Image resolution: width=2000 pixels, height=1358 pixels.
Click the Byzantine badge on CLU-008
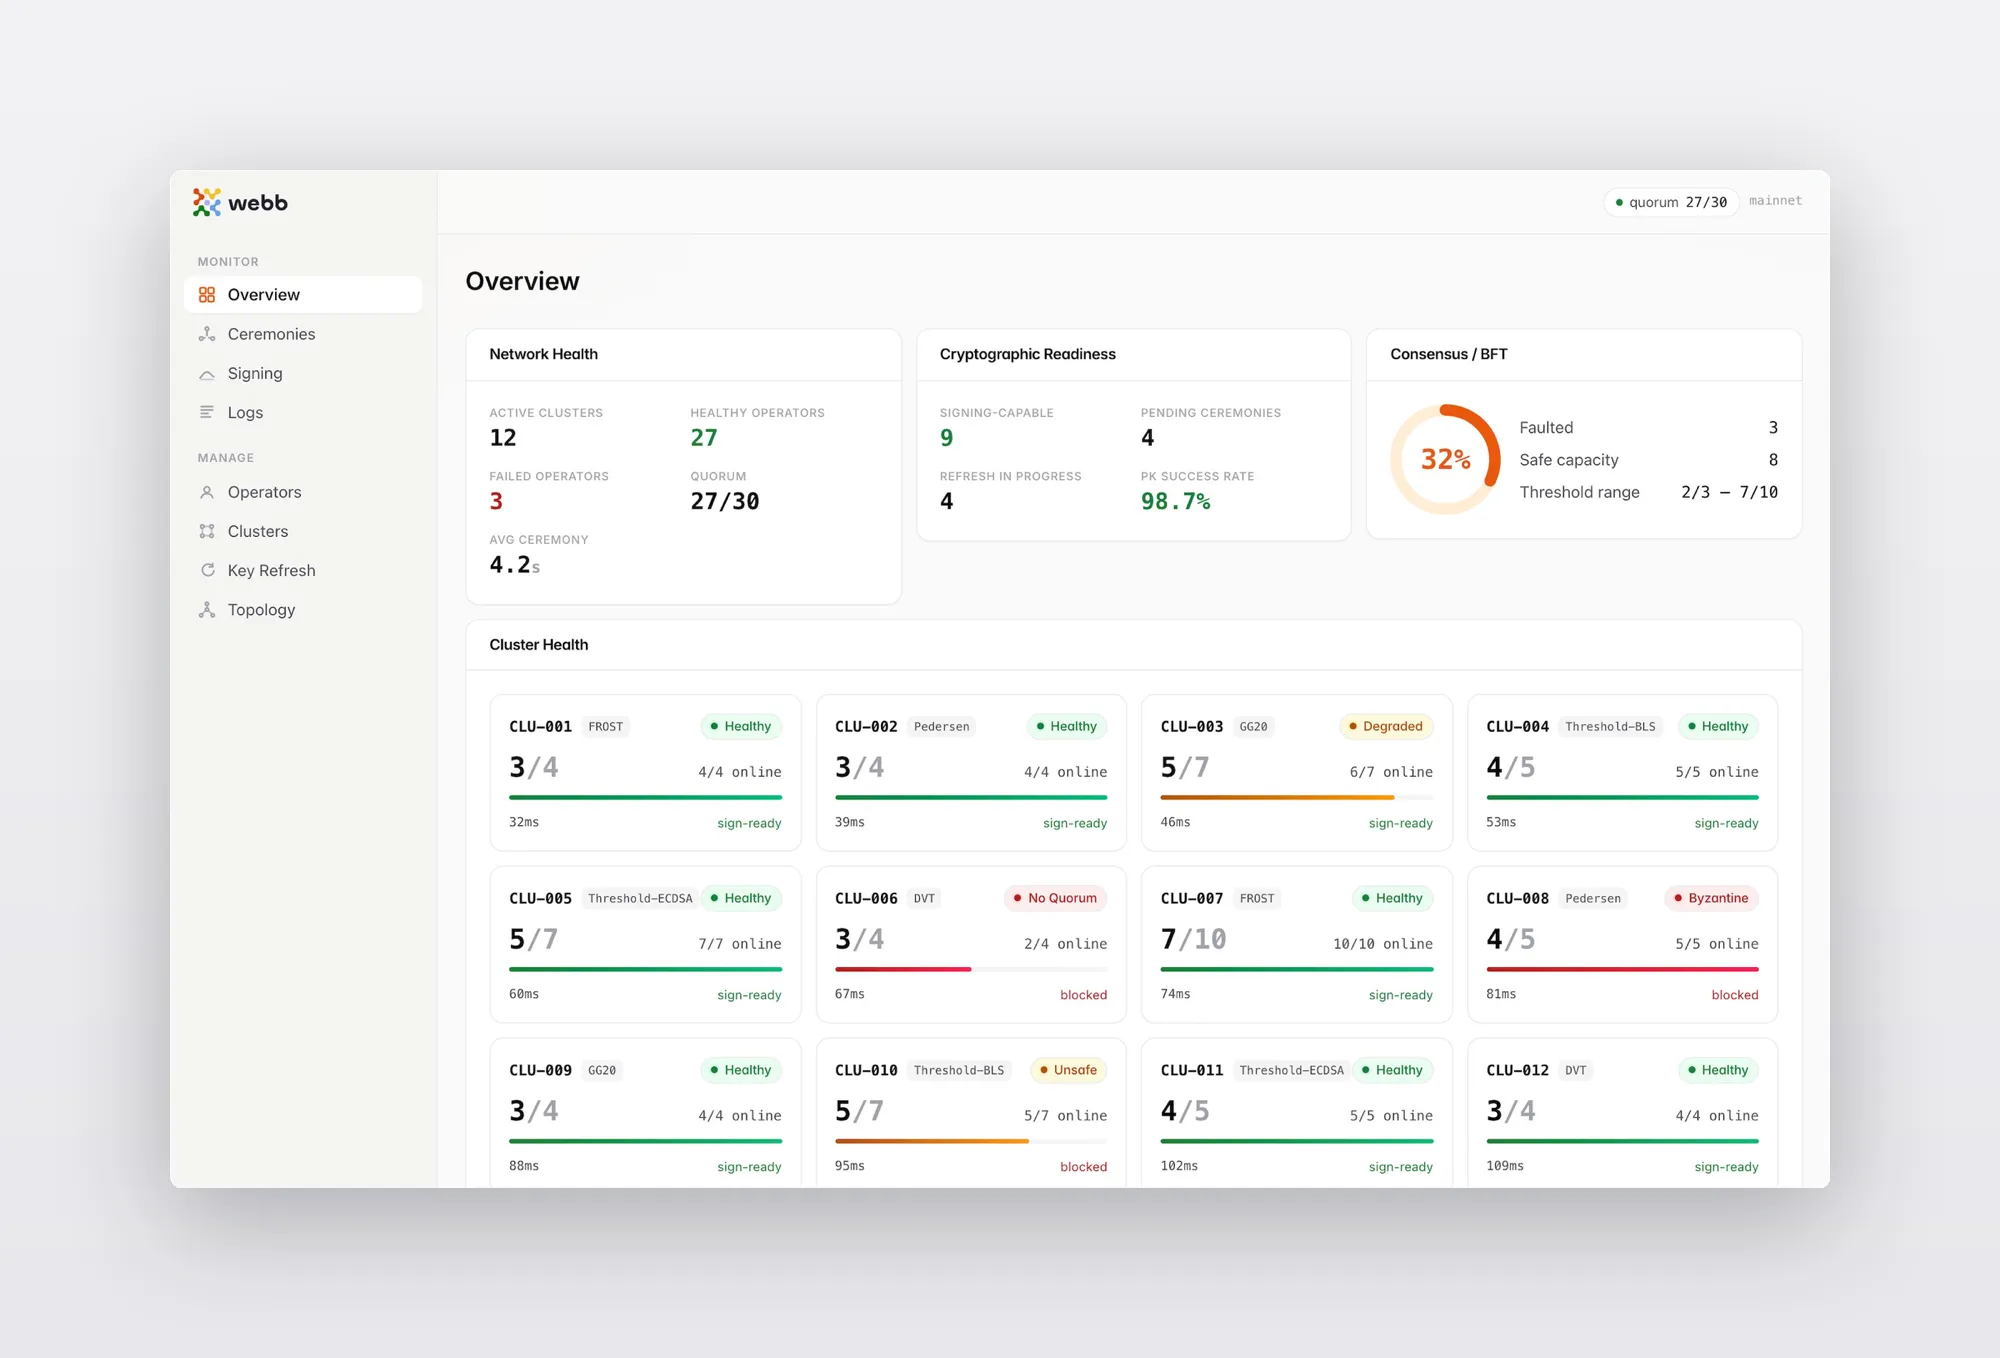[1711, 899]
